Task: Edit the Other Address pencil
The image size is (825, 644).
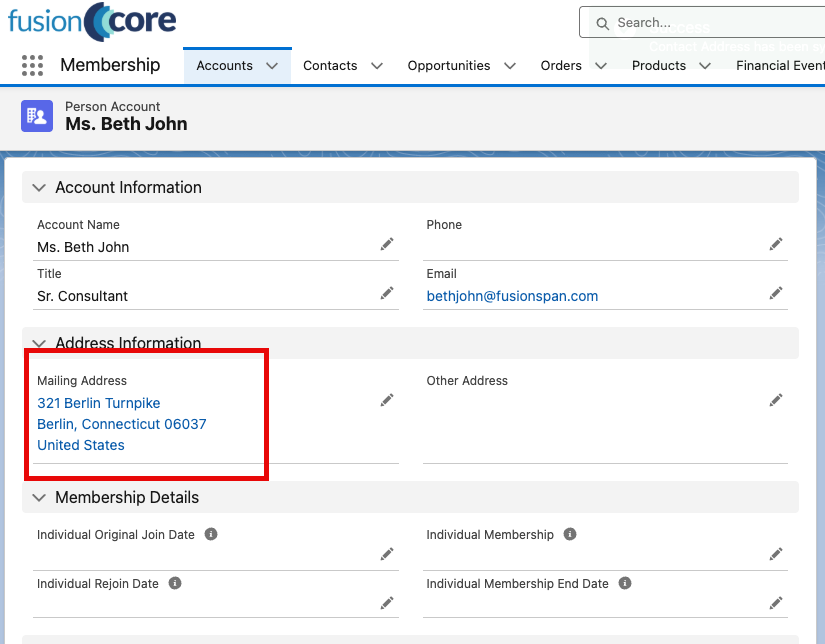Action: pos(776,400)
